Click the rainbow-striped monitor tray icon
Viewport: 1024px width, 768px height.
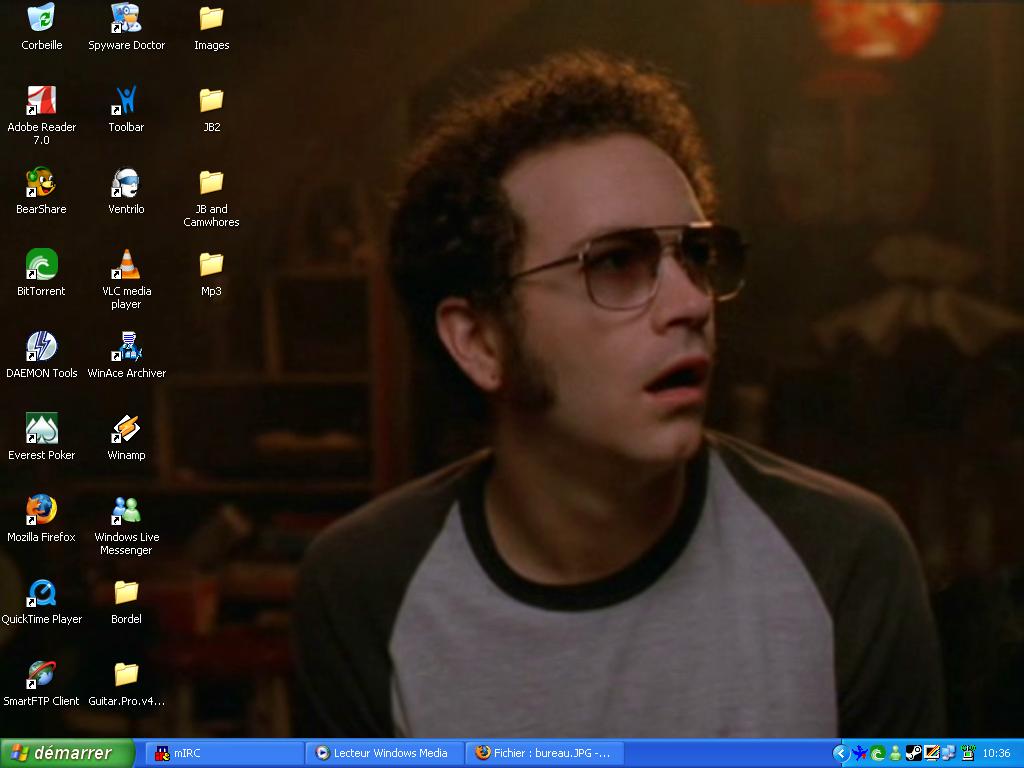coord(931,753)
